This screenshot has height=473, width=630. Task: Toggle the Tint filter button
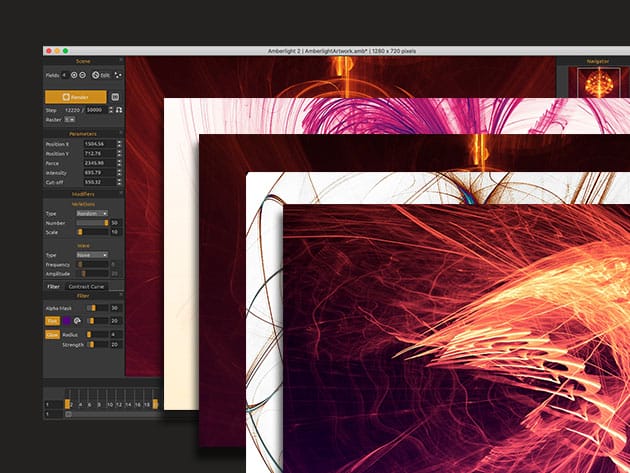click(52, 321)
